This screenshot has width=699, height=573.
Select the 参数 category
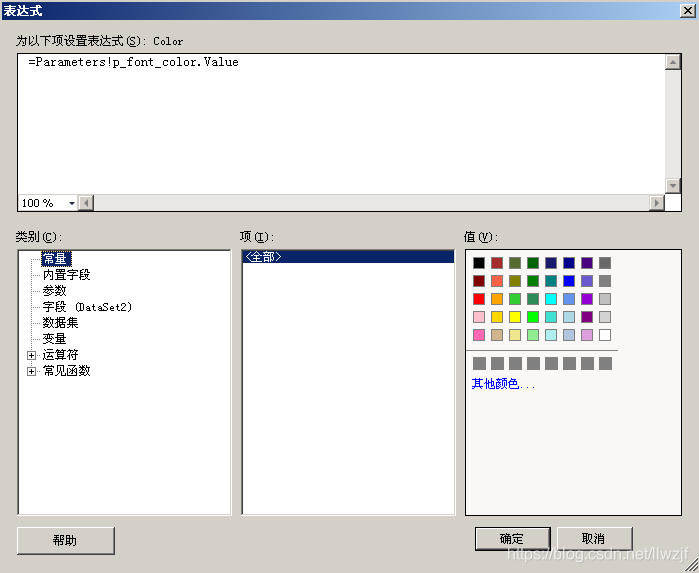click(x=54, y=291)
